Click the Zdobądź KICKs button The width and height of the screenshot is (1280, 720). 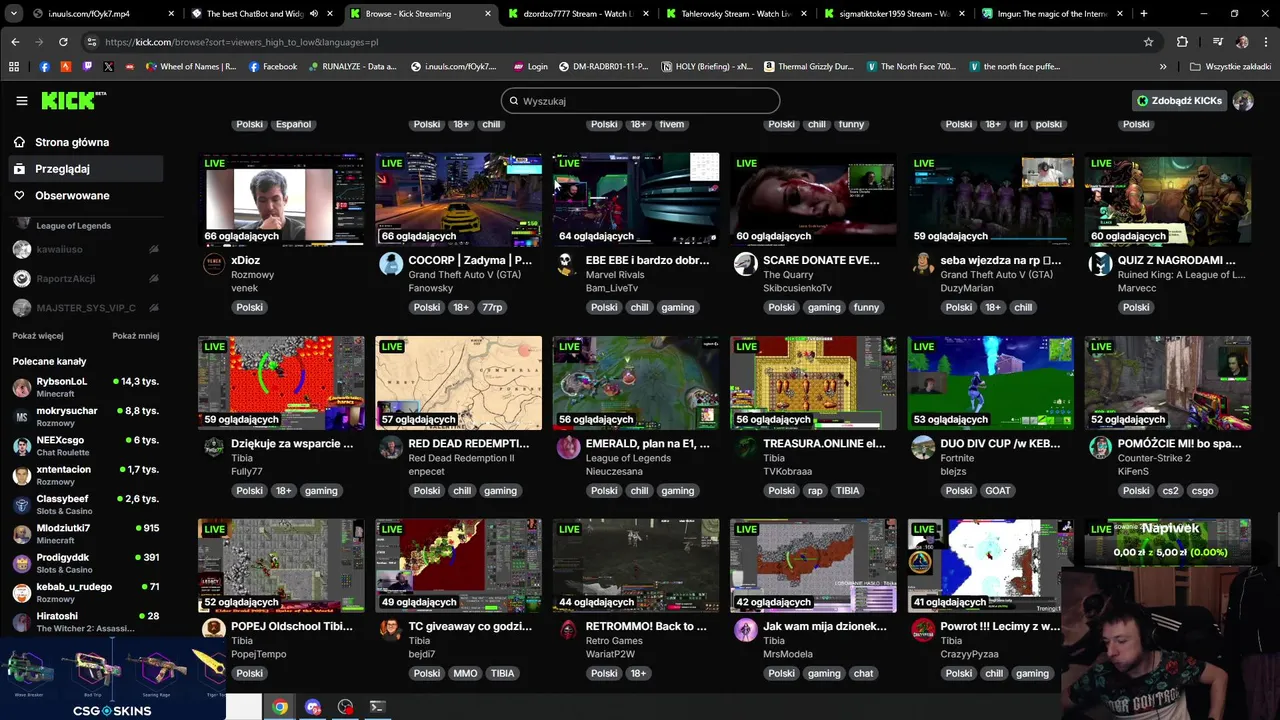click(1180, 101)
